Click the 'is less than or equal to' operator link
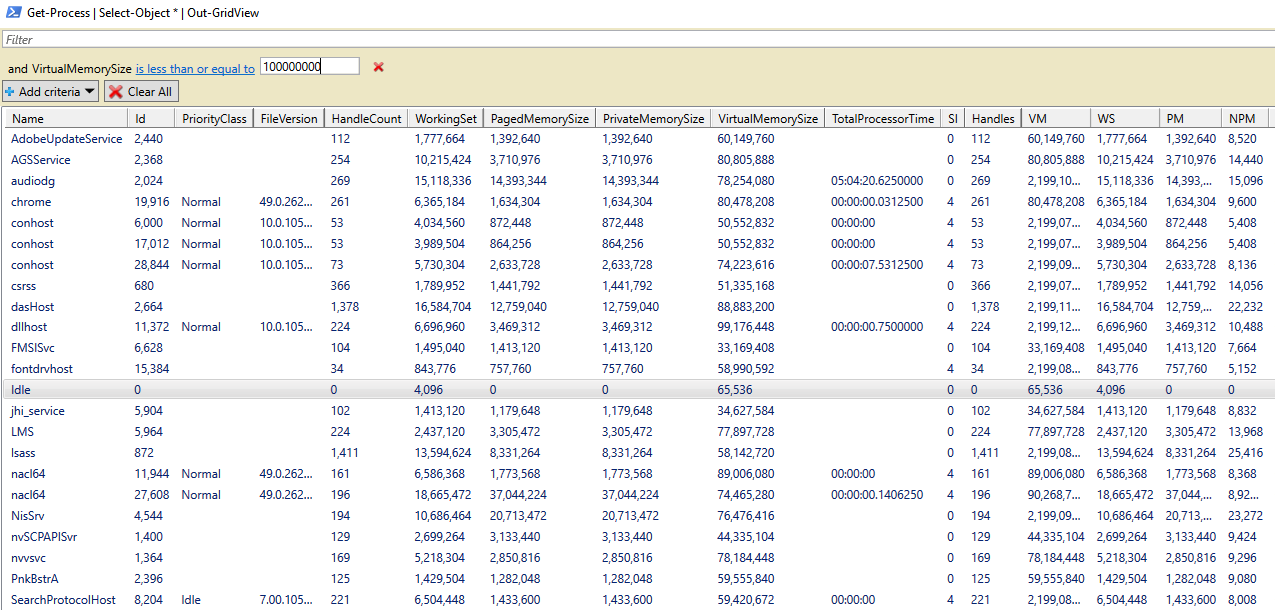Screen dimensions: 1275x610 click(195, 69)
